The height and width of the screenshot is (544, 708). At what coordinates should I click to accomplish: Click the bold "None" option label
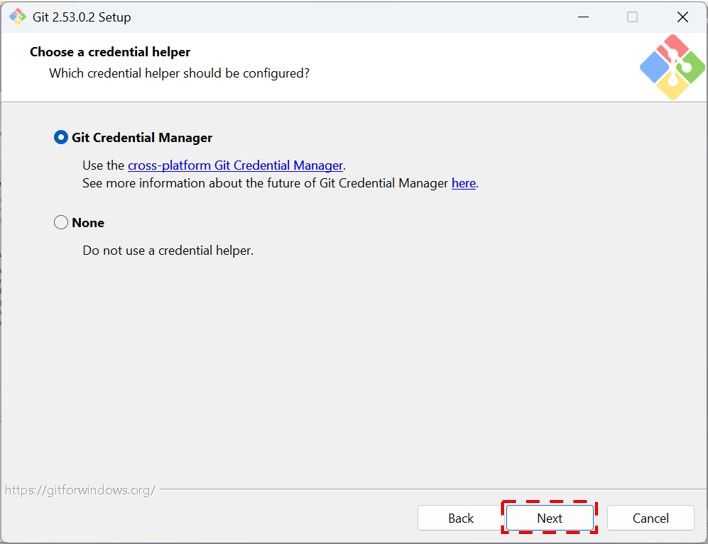88,223
